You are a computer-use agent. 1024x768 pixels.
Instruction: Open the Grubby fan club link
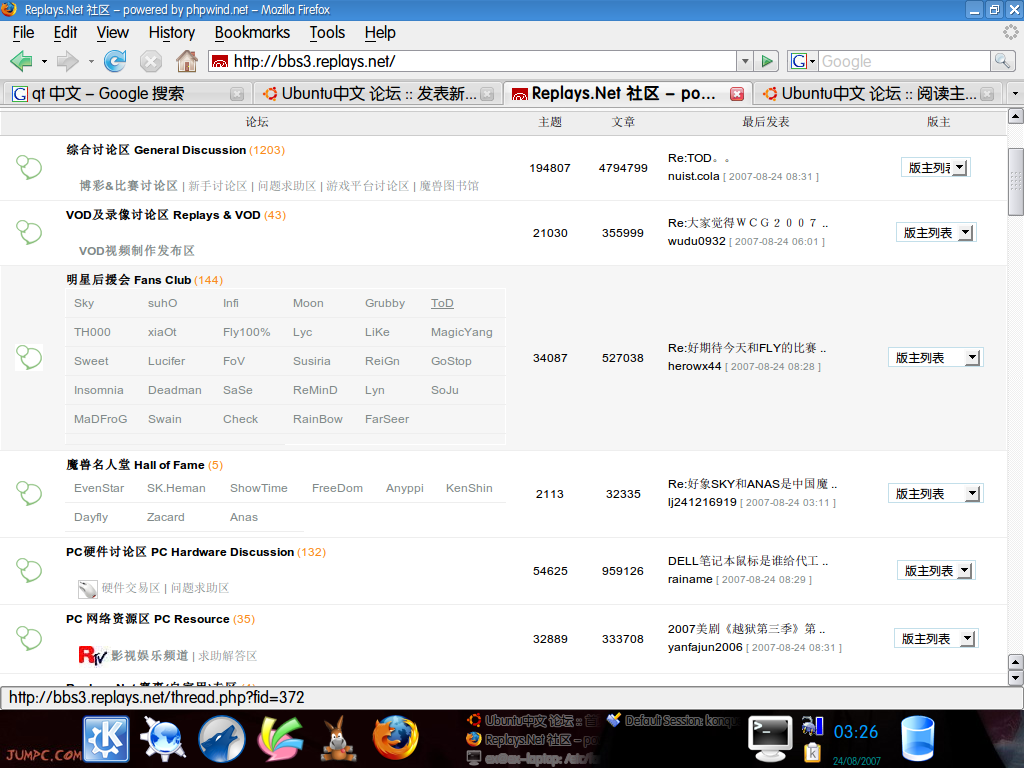tap(385, 303)
